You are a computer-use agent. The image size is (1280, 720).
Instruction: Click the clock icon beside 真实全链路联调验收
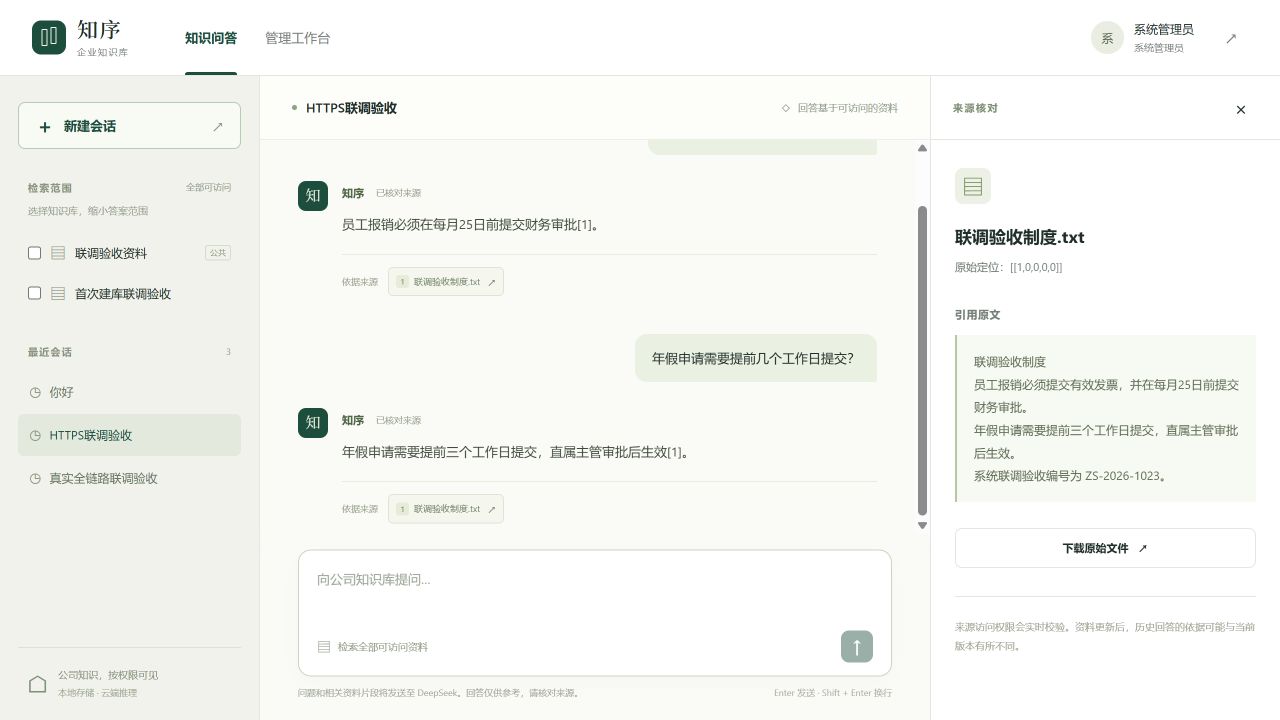(35, 479)
